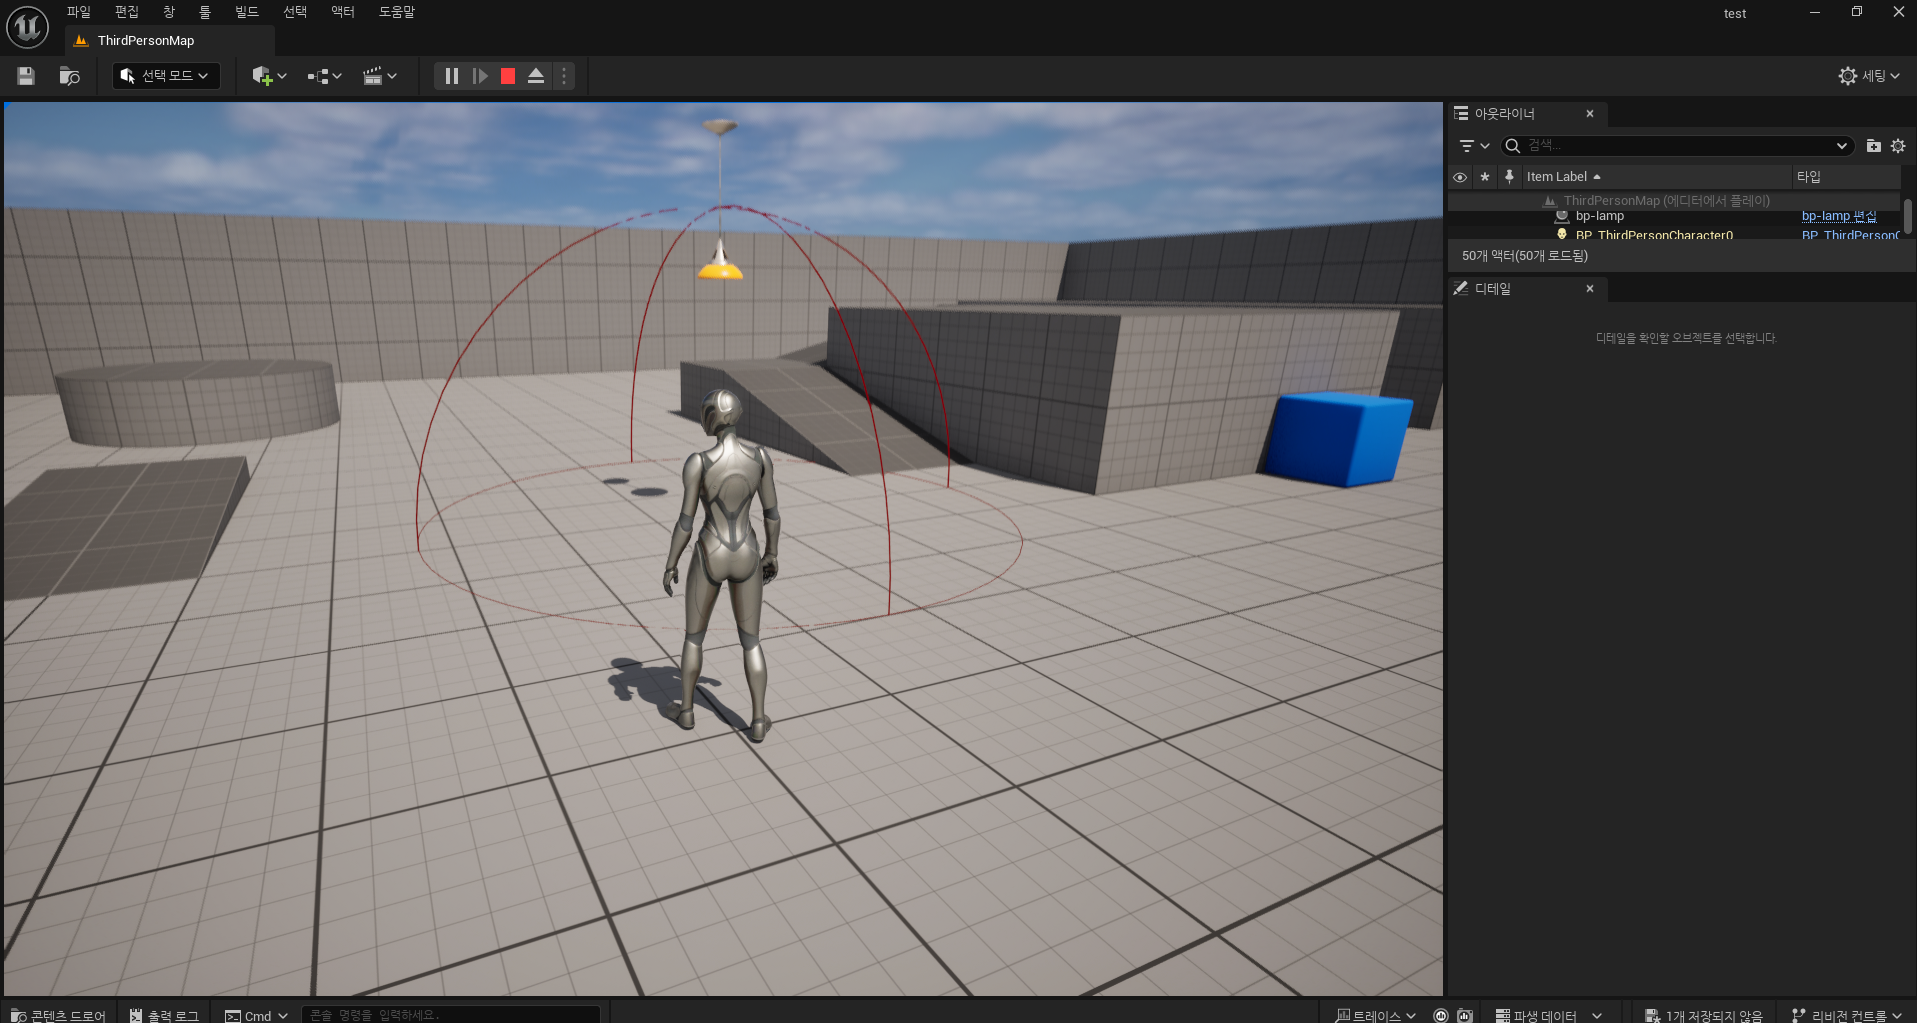Close the 아웃라이너 tab

point(1590,114)
